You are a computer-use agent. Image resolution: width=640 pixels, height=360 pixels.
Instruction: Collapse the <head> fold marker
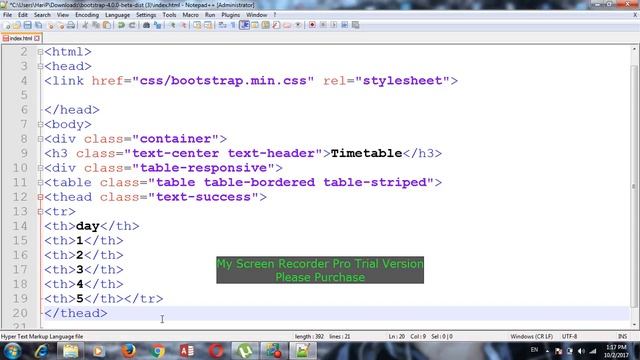40,66
